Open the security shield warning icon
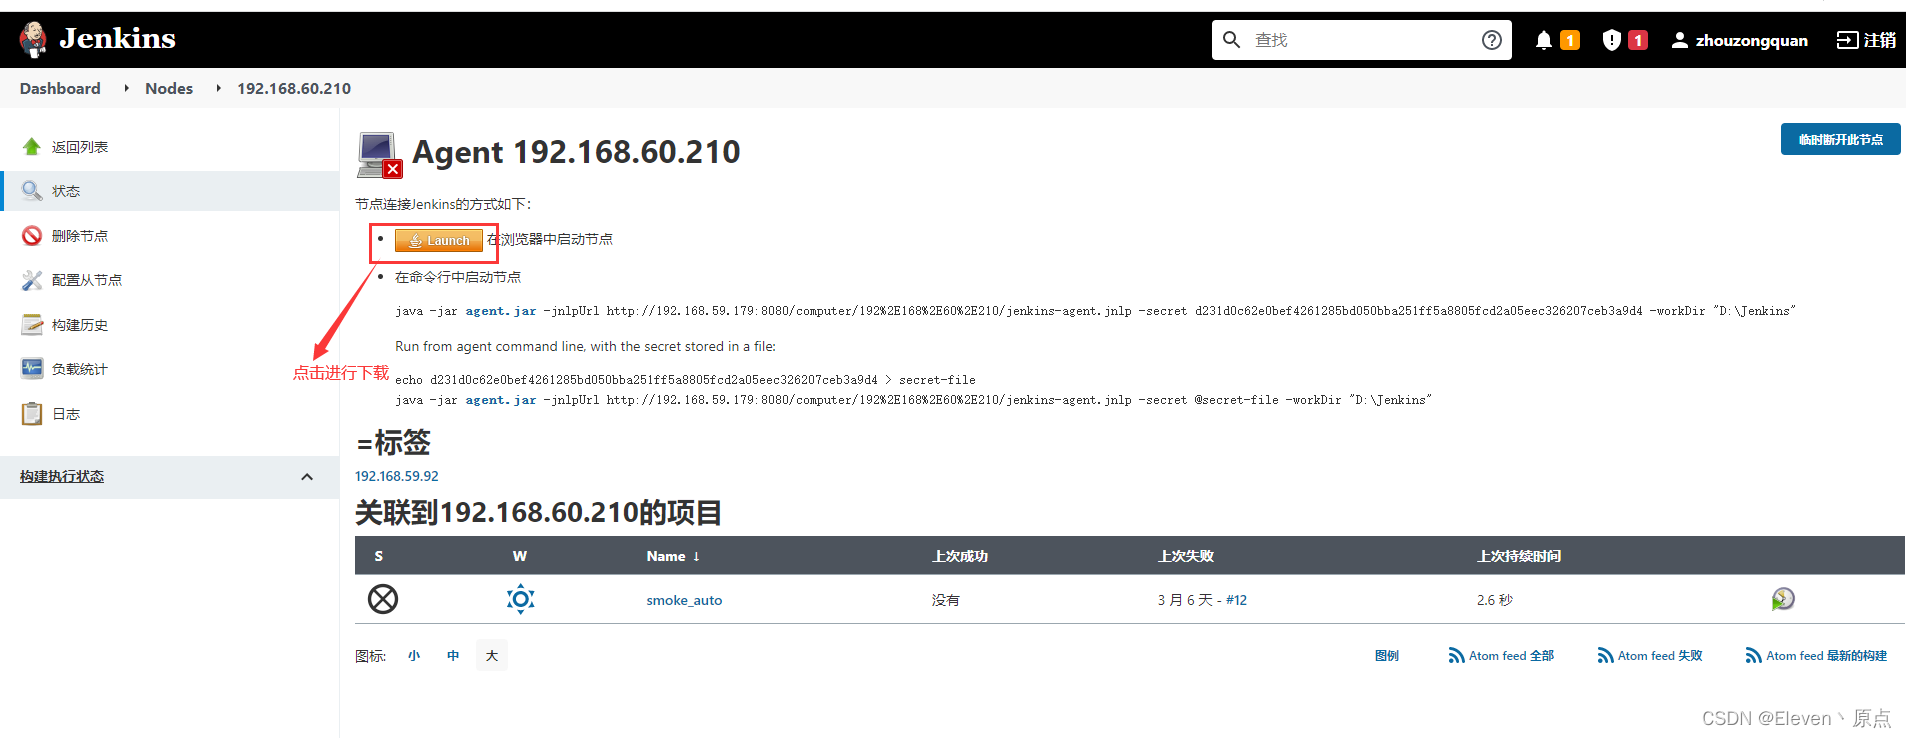1906x738 pixels. [x=1611, y=40]
